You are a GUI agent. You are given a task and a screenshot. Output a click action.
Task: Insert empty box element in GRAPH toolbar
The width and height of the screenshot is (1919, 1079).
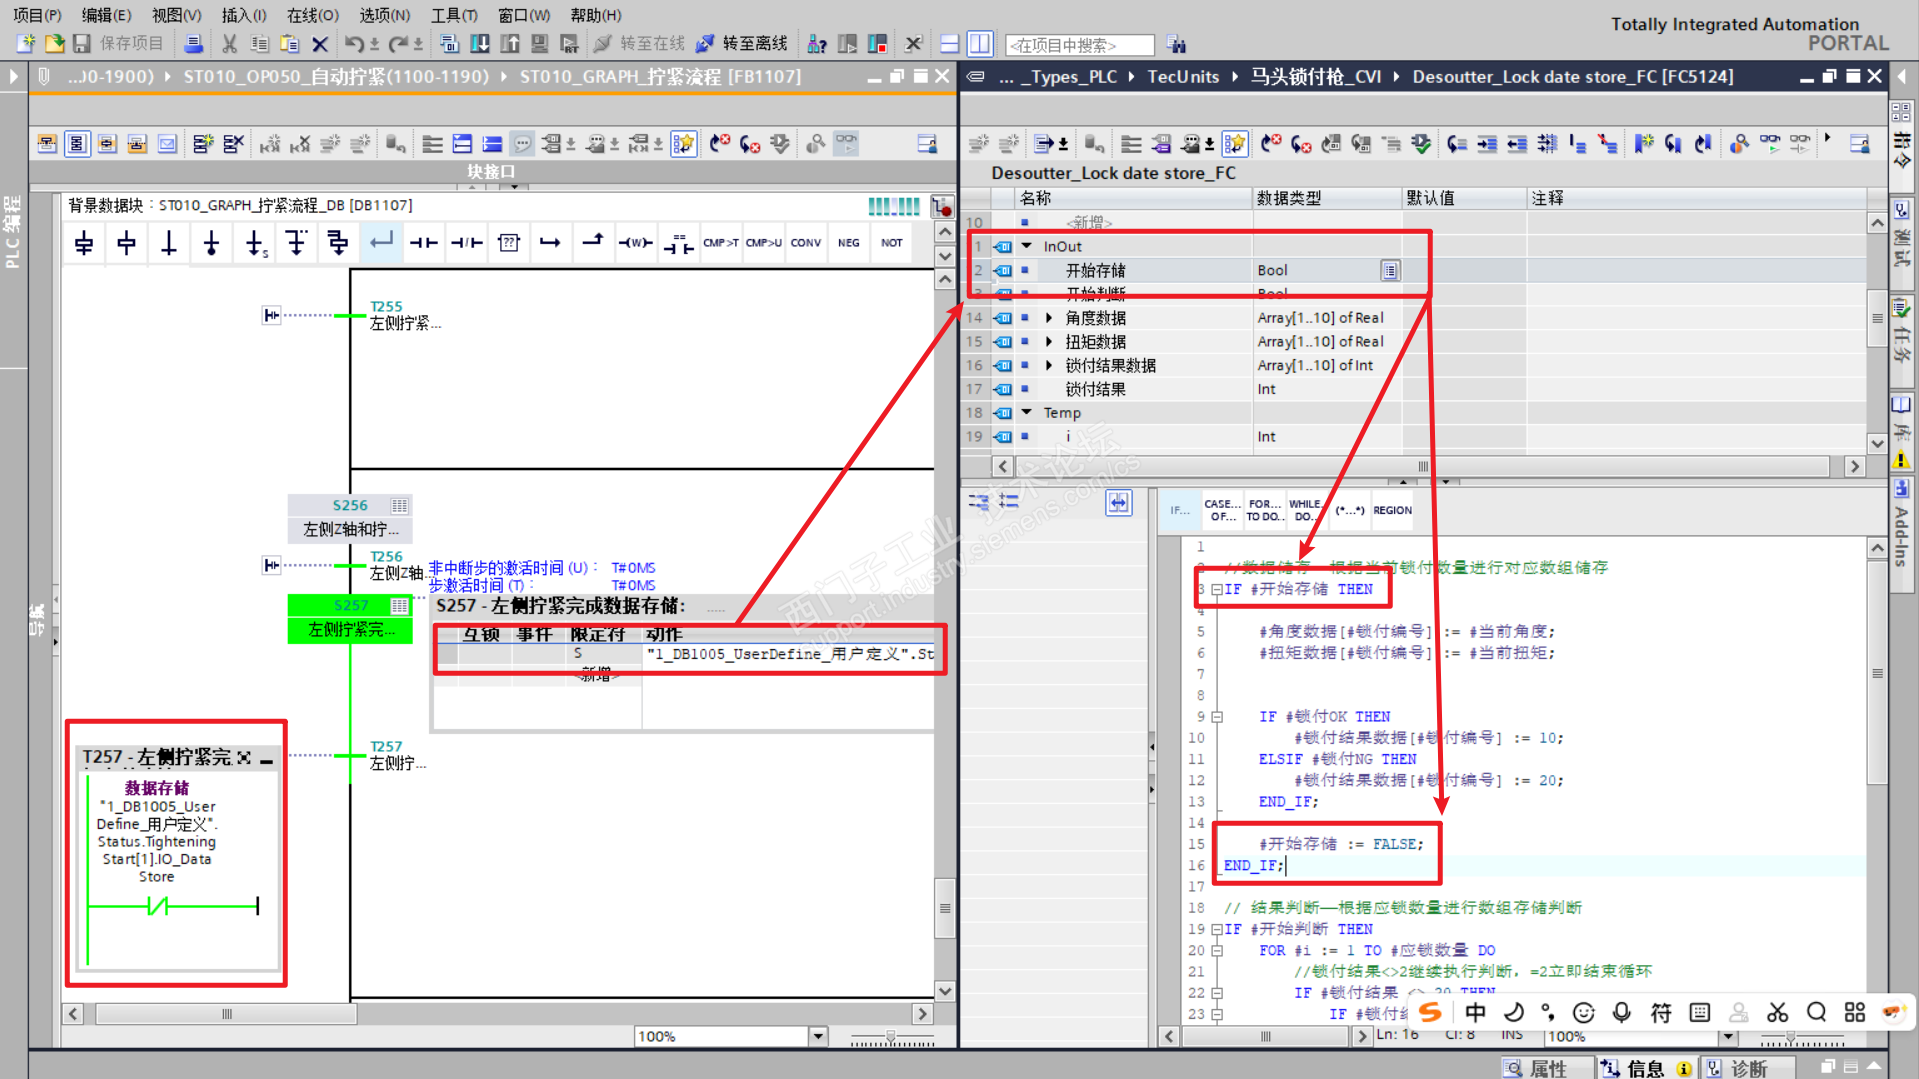[x=509, y=242]
